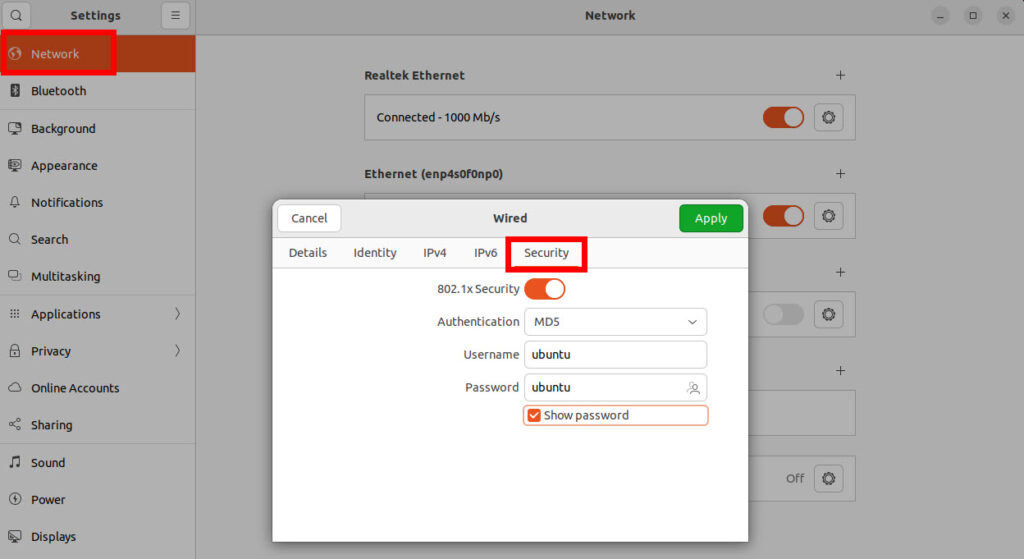Open Realtek Ethernet gear settings
Screen dimensions: 1024x559
click(x=828, y=118)
